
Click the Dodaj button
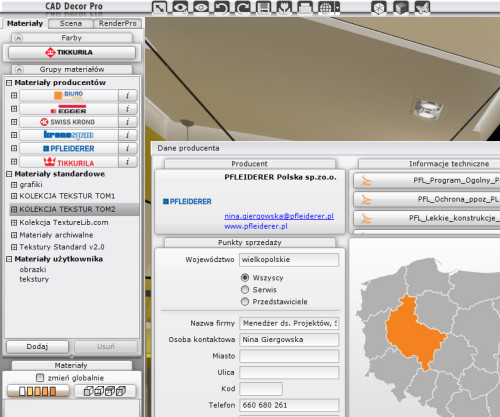(37, 347)
